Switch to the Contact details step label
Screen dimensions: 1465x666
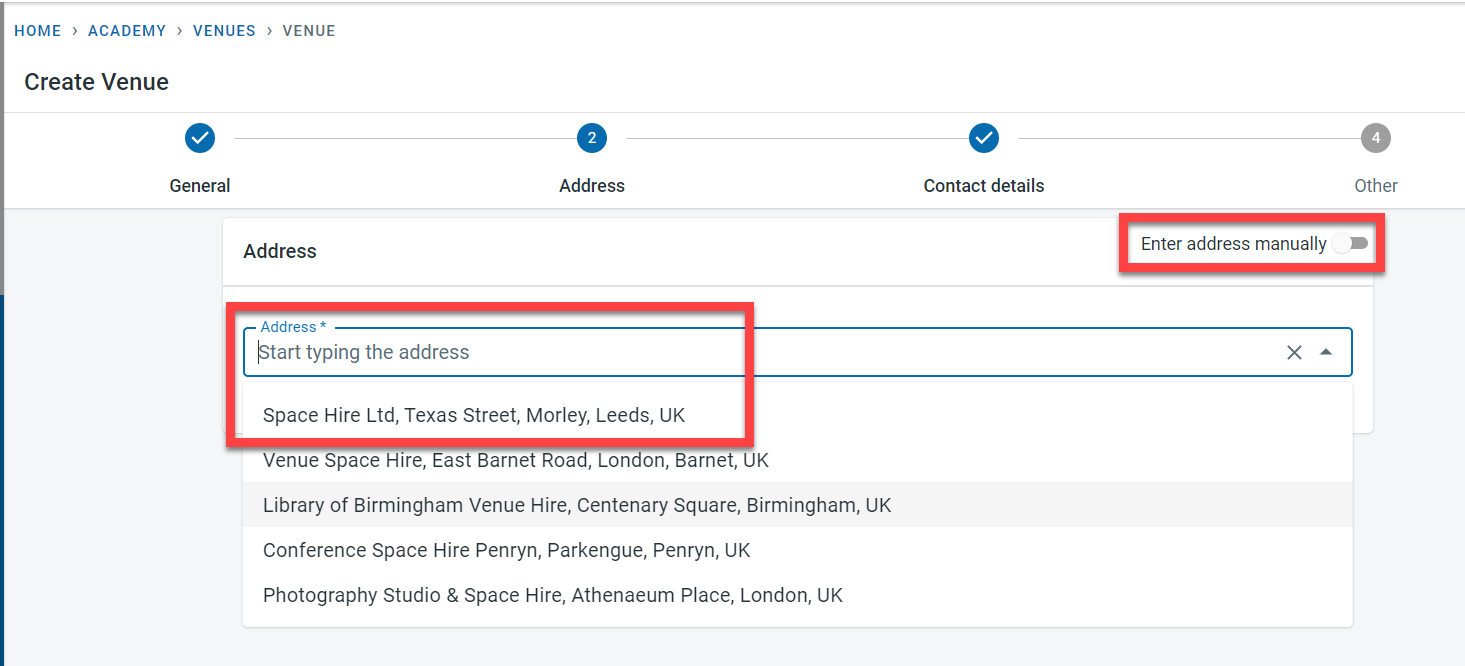point(984,186)
